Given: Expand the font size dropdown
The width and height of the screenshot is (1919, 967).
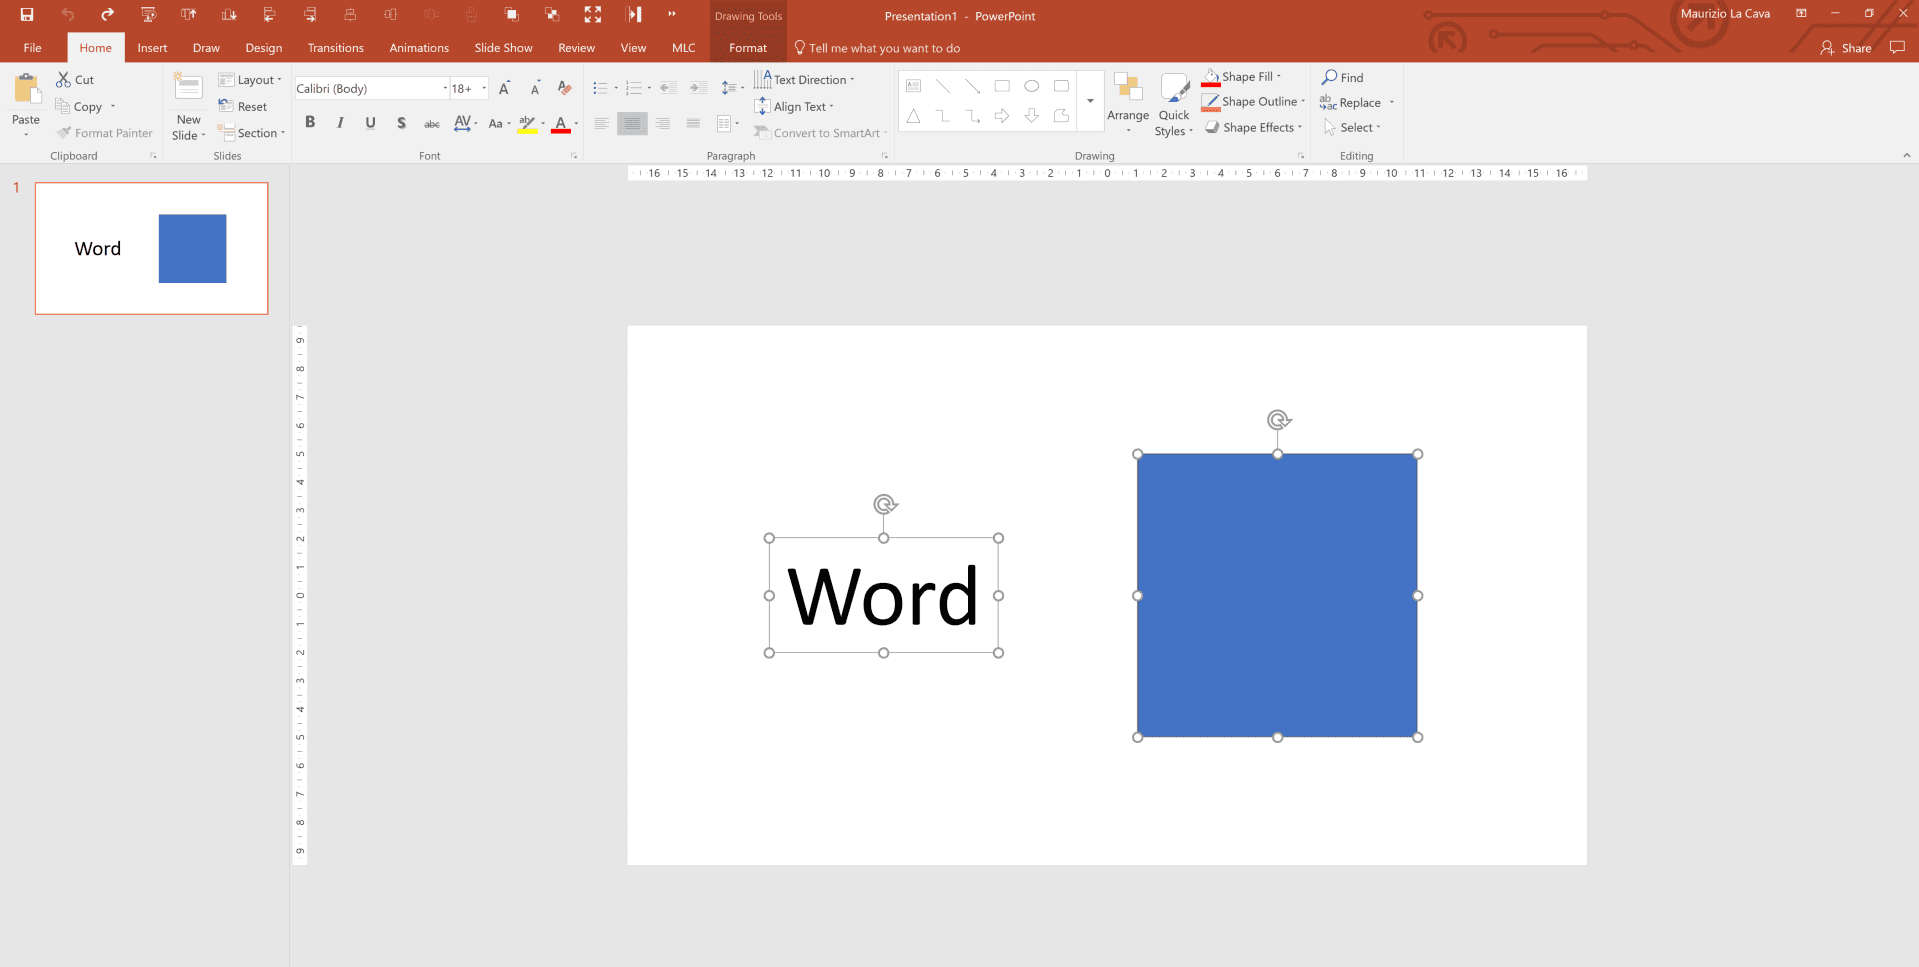Looking at the screenshot, I should pos(482,88).
